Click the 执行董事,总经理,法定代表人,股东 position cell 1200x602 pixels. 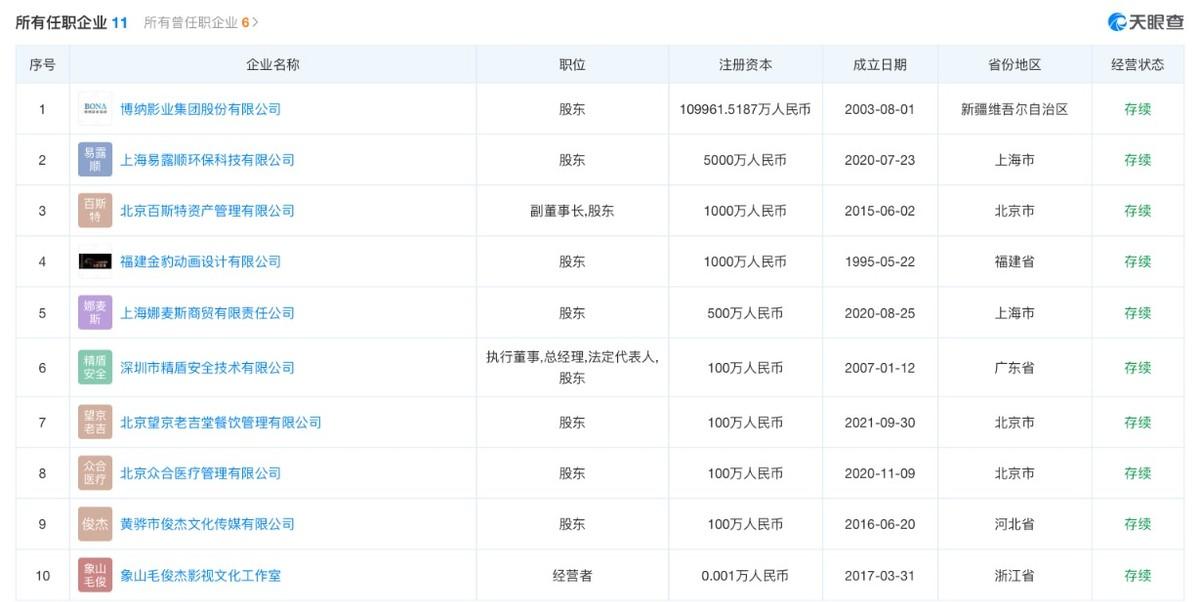point(572,368)
